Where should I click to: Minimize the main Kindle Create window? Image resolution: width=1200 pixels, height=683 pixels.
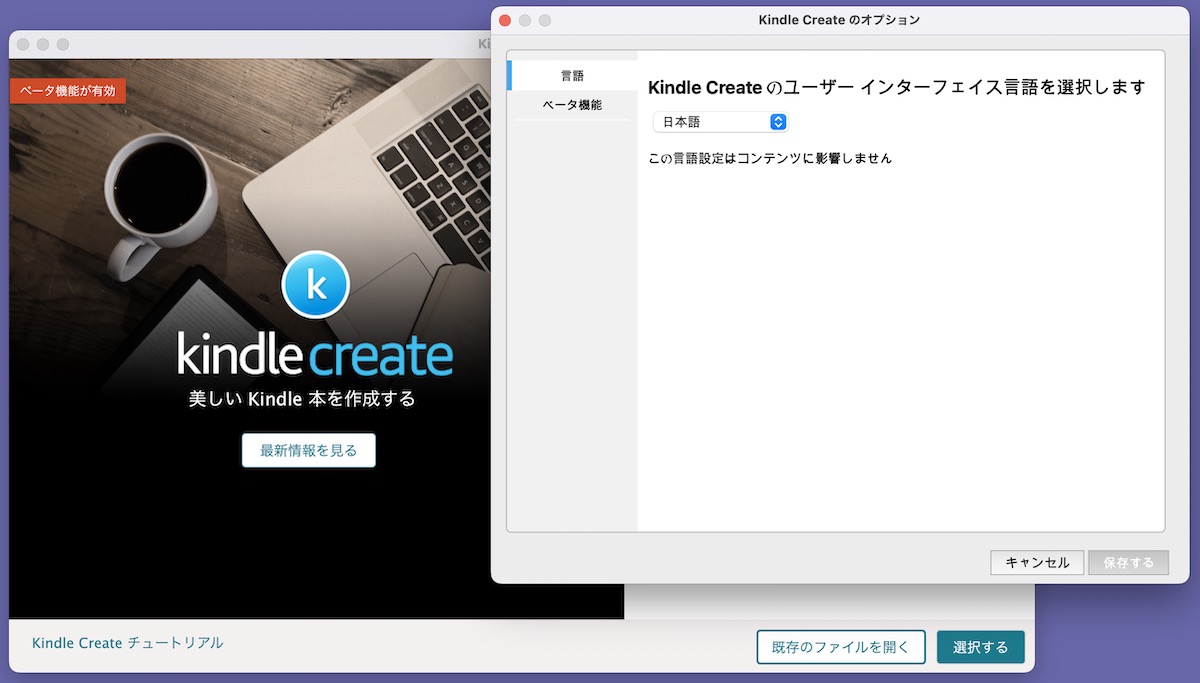(43, 44)
